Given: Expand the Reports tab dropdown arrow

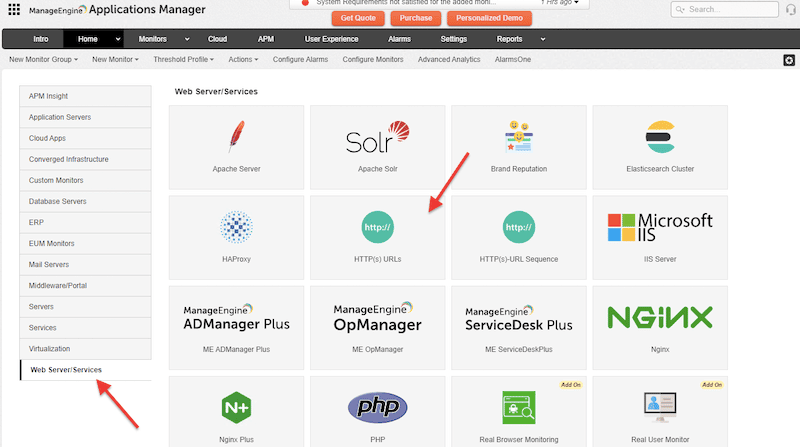Looking at the screenshot, I should point(542,39).
